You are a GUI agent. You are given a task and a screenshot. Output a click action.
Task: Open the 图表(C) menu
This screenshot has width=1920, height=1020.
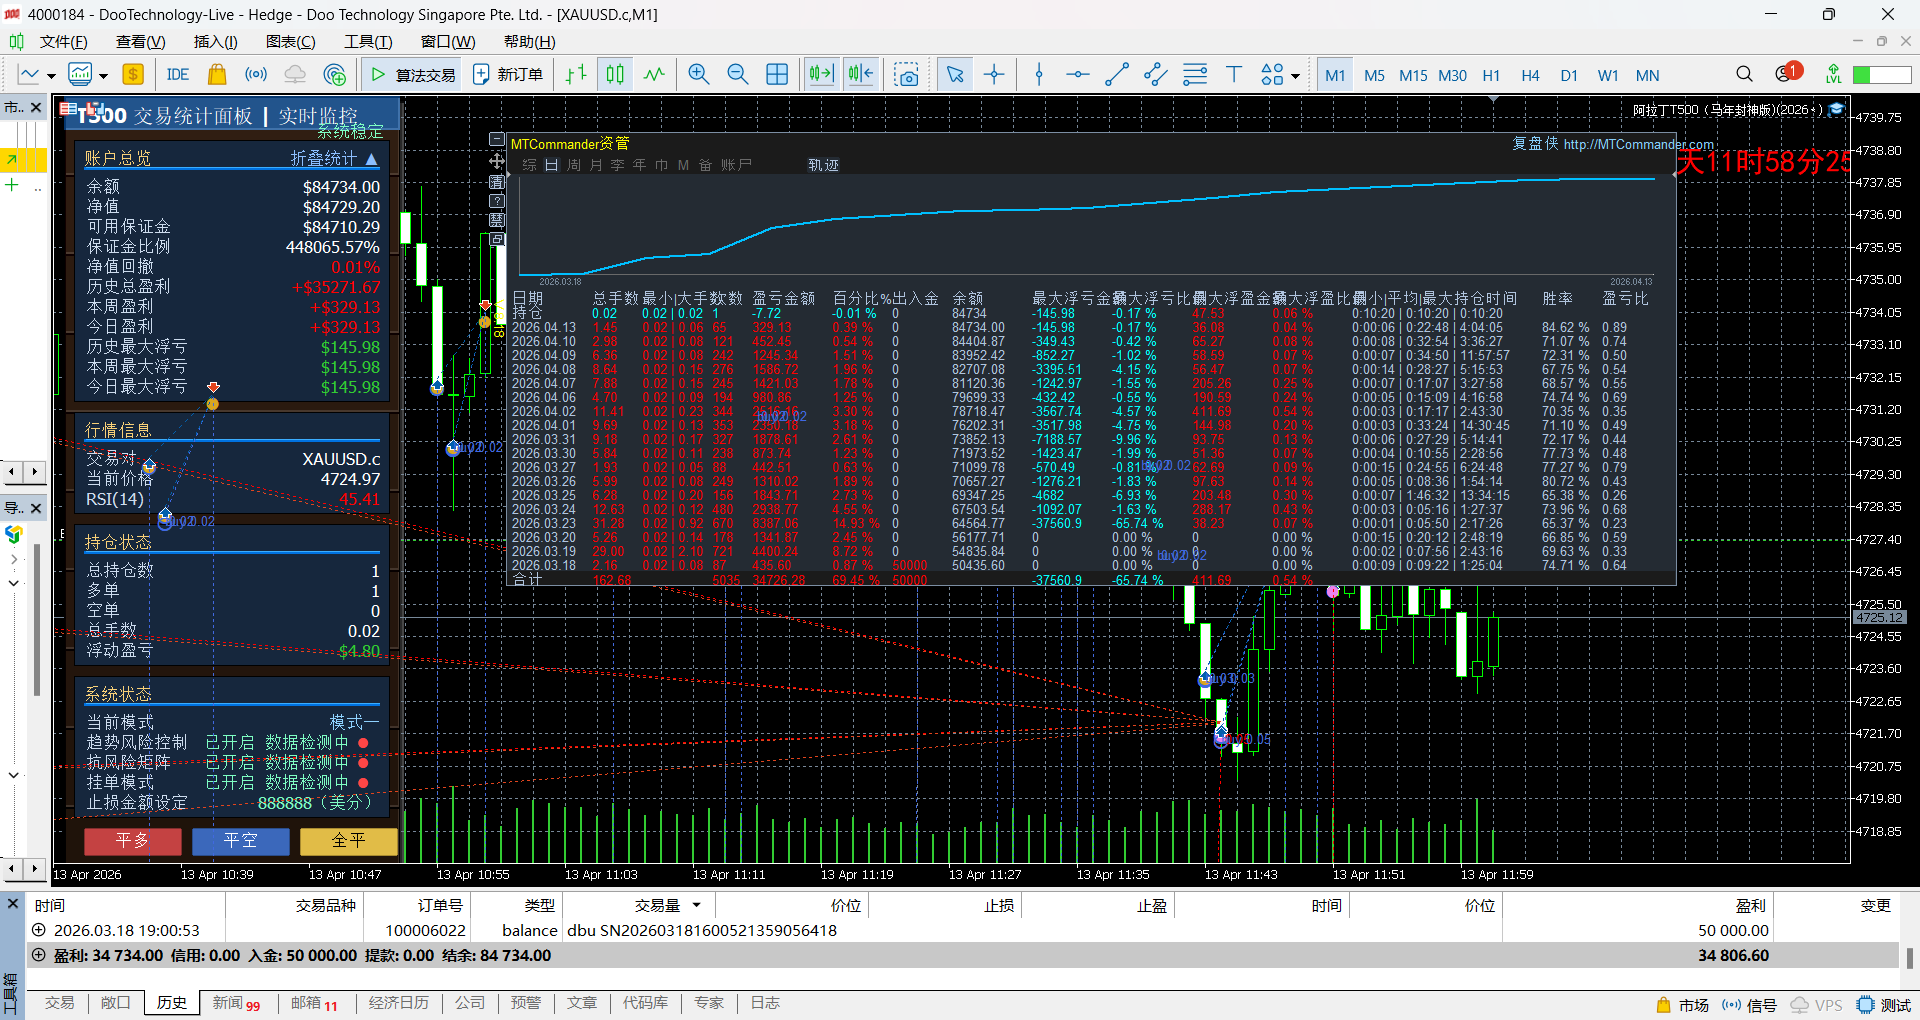click(x=290, y=42)
